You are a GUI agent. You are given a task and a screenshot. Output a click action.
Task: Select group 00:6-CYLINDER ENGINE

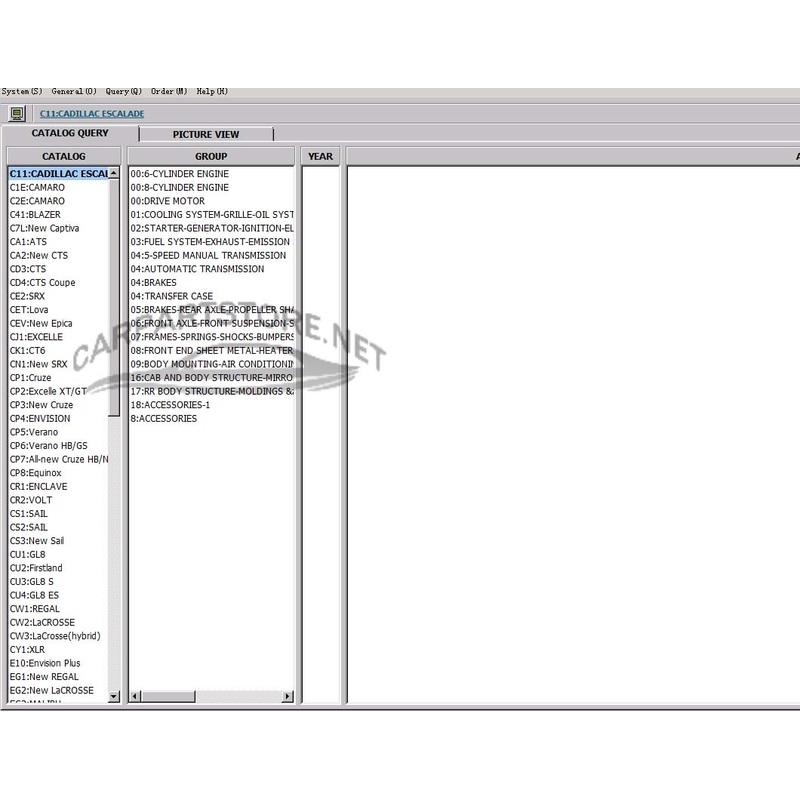(x=180, y=174)
